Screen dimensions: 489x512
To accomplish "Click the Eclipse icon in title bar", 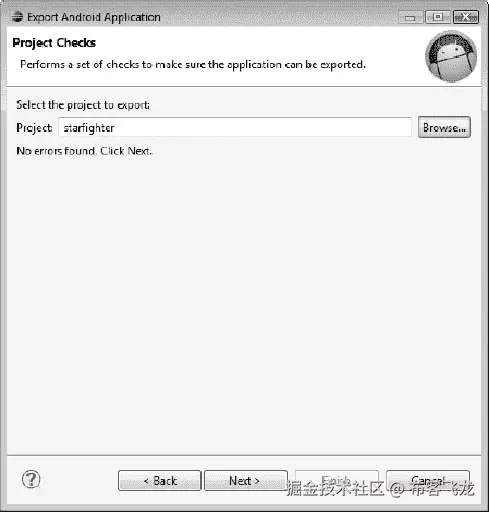I will (x=17, y=17).
